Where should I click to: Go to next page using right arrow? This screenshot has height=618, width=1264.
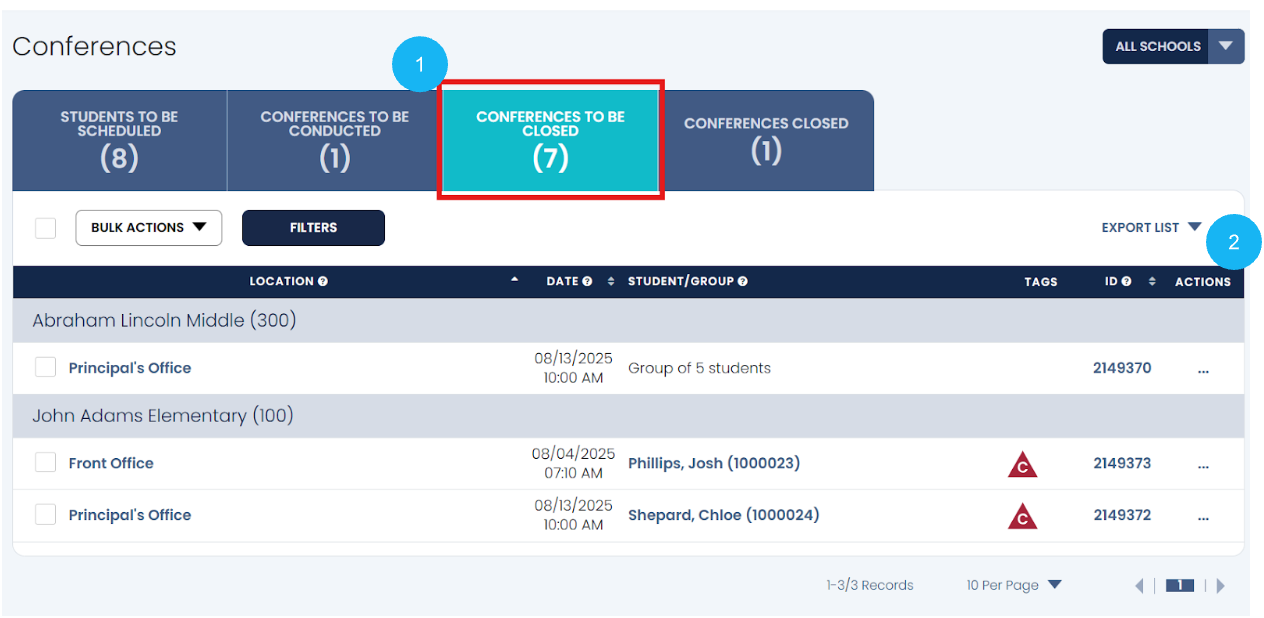coord(1221,586)
